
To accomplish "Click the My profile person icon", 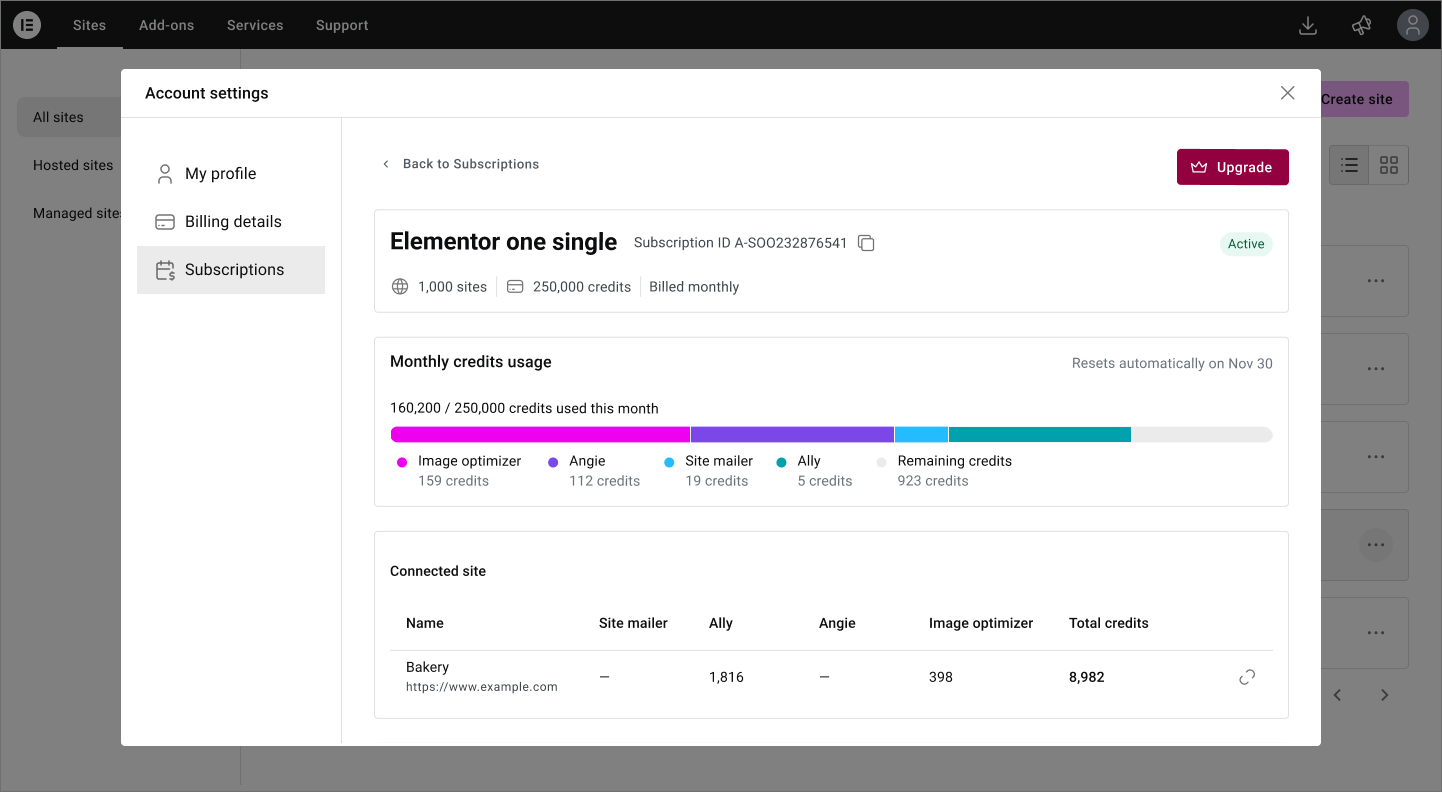I will click(x=165, y=174).
